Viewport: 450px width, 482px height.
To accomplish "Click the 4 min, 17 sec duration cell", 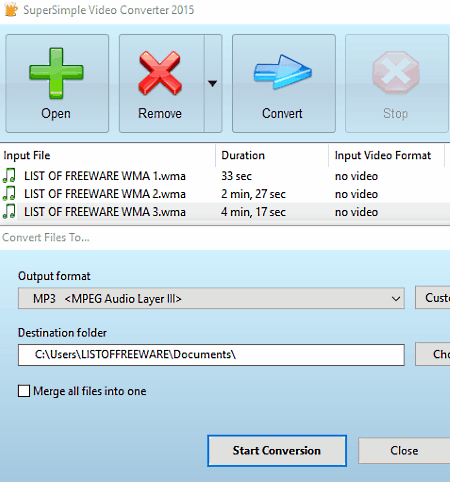I will click(253, 212).
